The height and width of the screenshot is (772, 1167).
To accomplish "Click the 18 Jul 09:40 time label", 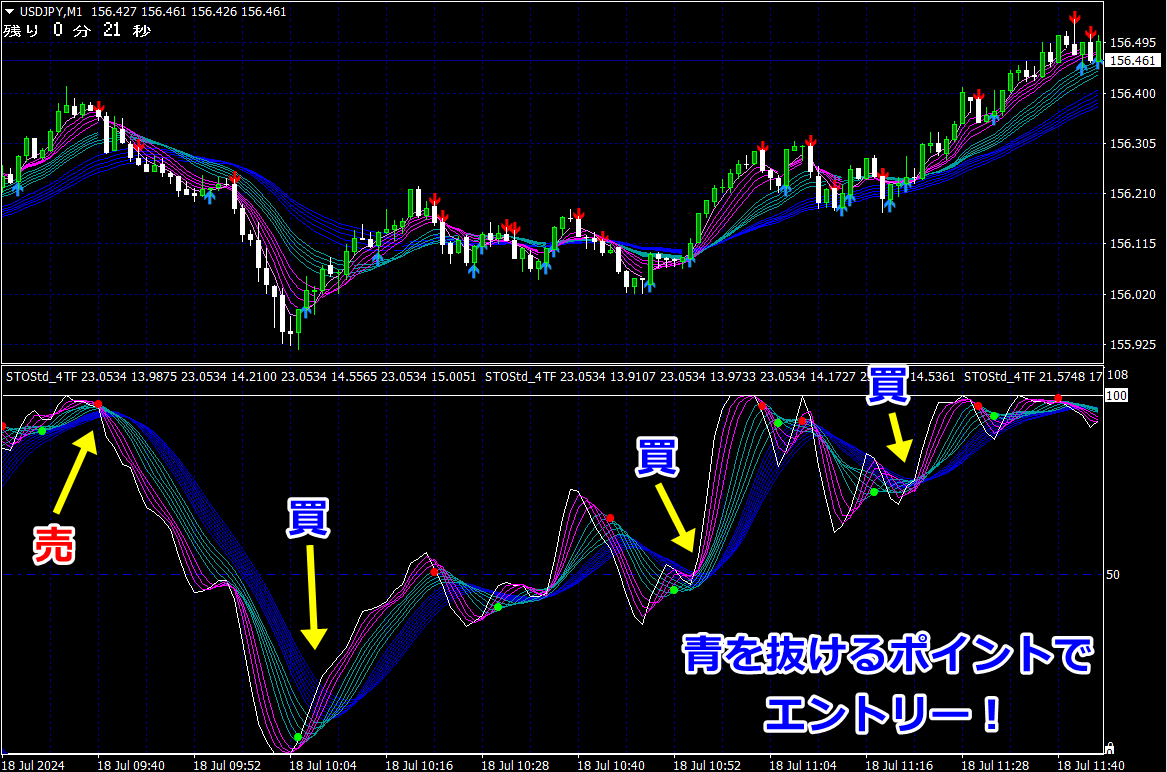I will (131, 765).
